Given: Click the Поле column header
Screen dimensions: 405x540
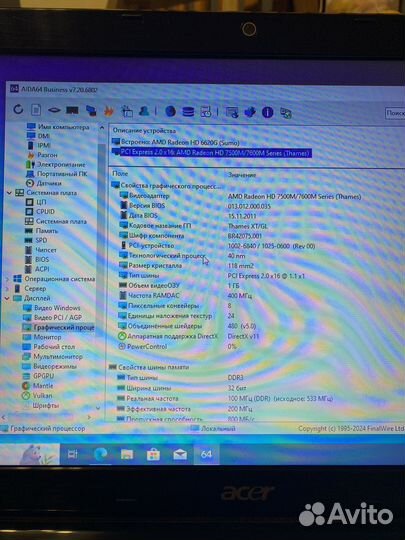Looking at the screenshot, I should tap(120, 174).
